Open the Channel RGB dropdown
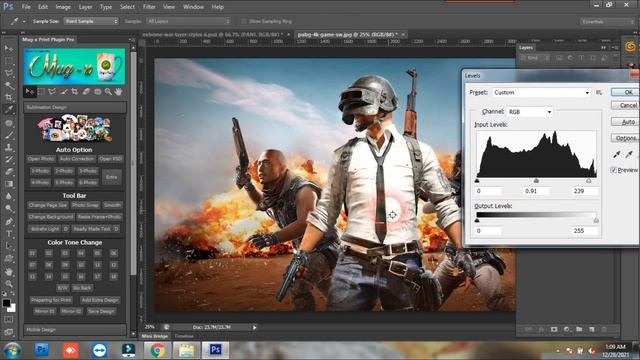 click(x=530, y=111)
